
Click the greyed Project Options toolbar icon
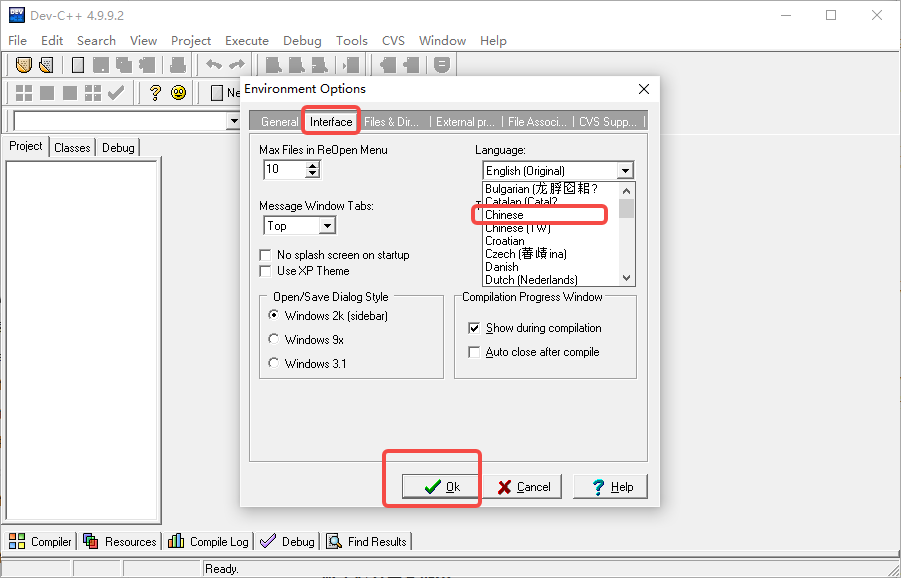click(x=441, y=64)
